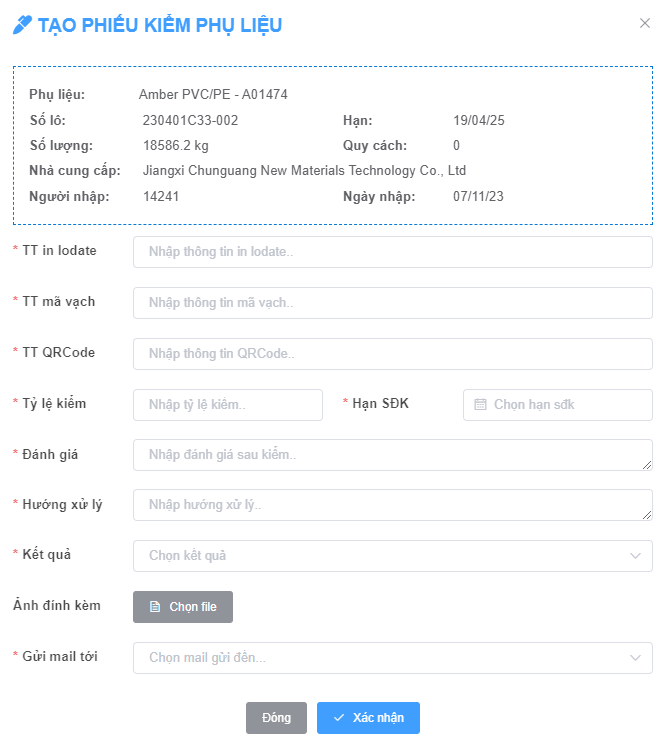Expand the Kết quả dropdown arrow
Viewport: 667px width, 747px height.
(635, 556)
